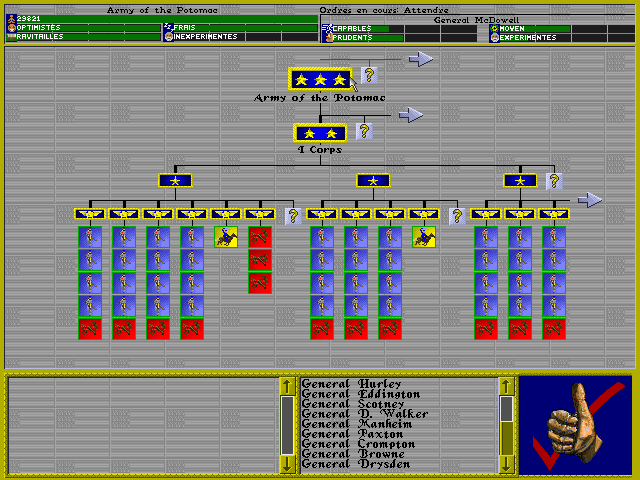This screenshot has height=480, width=640.
Task: Click the arrow next to the red army line
Action: pyautogui.click(x=421, y=59)
